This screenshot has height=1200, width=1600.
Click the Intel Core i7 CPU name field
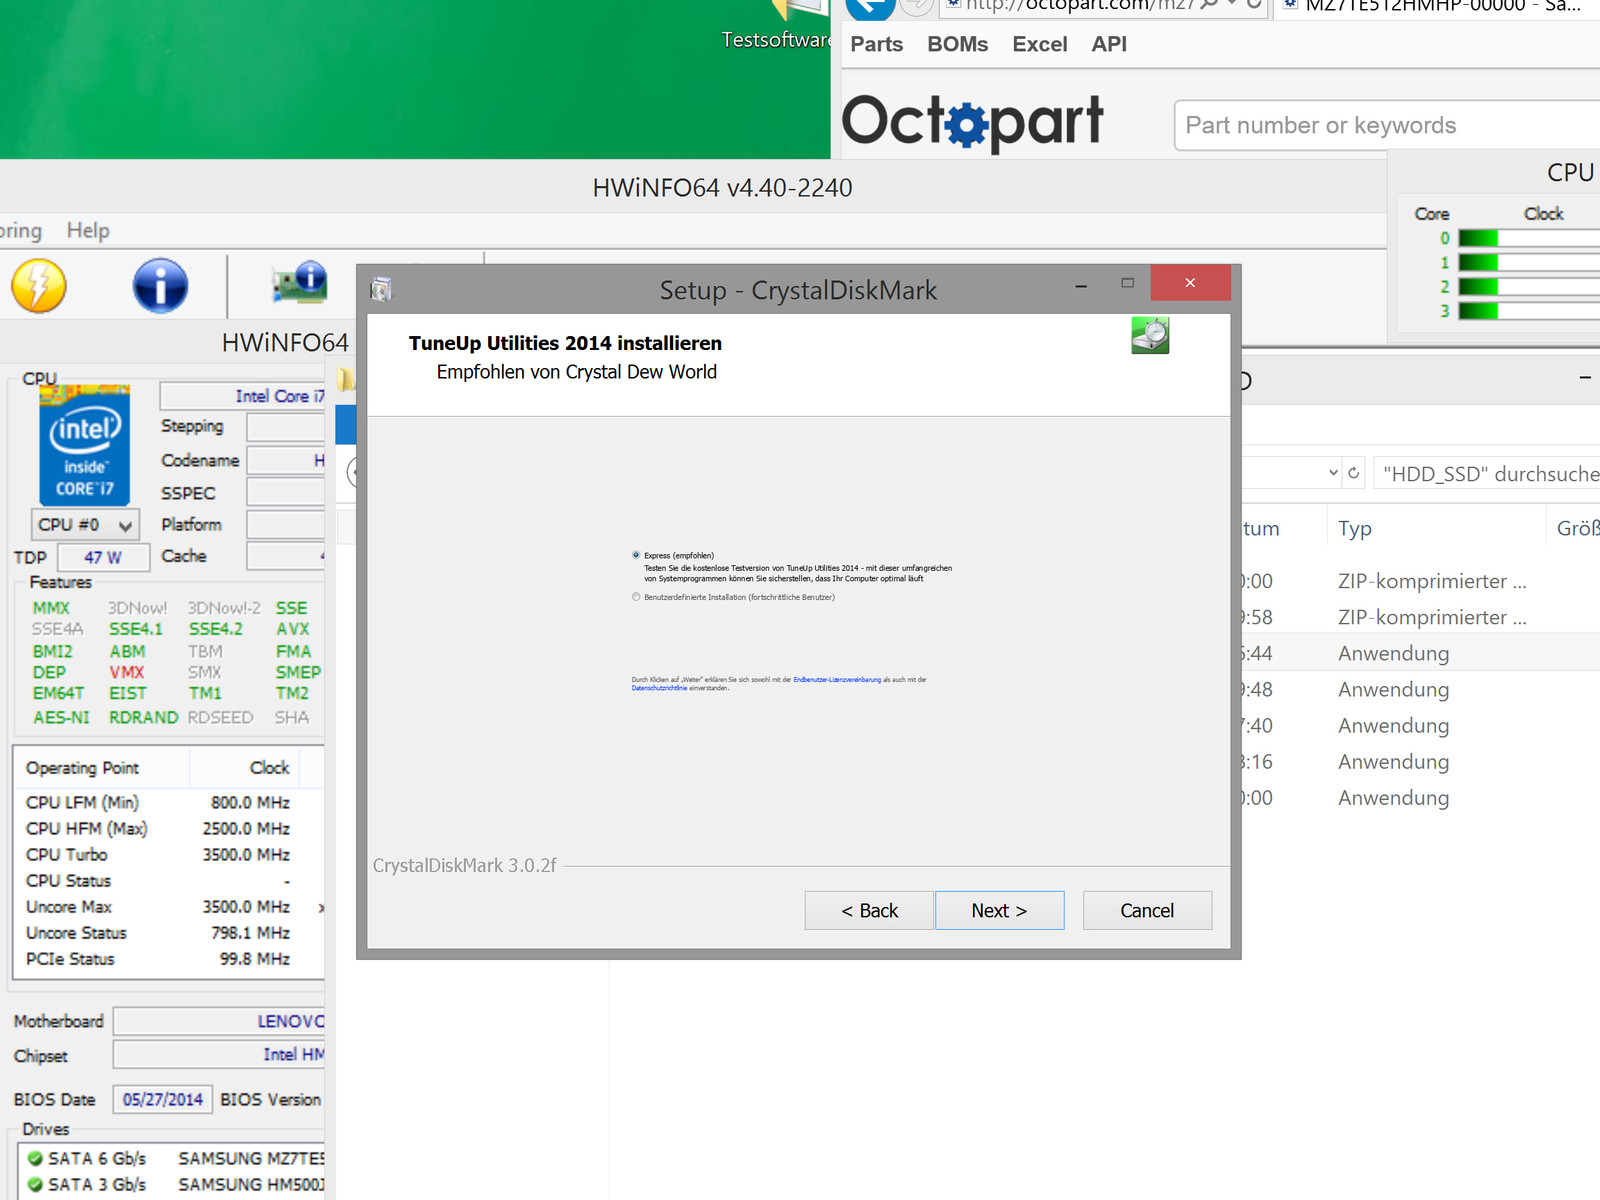(242, 396)
